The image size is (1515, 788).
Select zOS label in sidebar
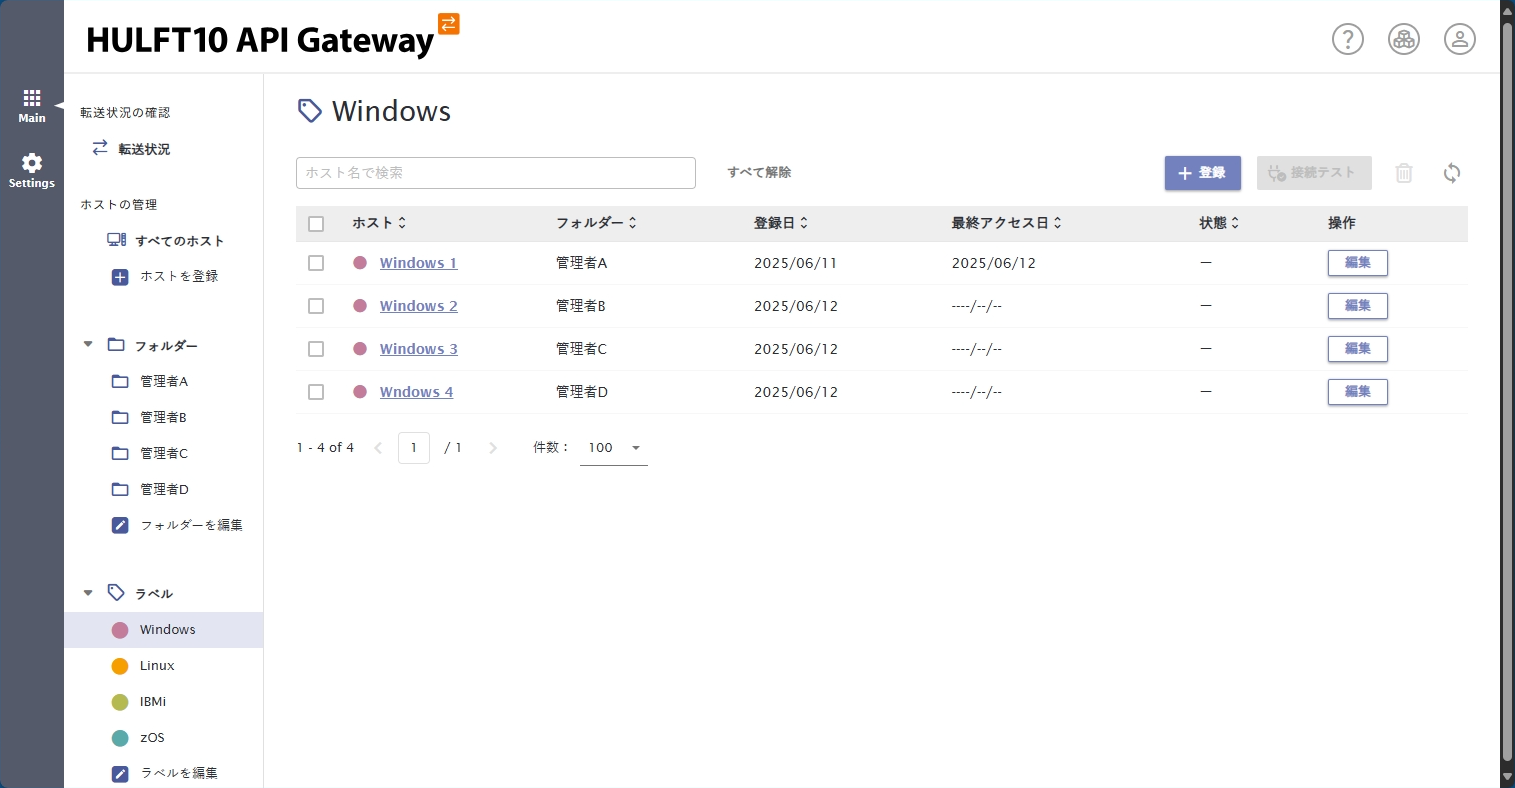[x=152, y=738]
